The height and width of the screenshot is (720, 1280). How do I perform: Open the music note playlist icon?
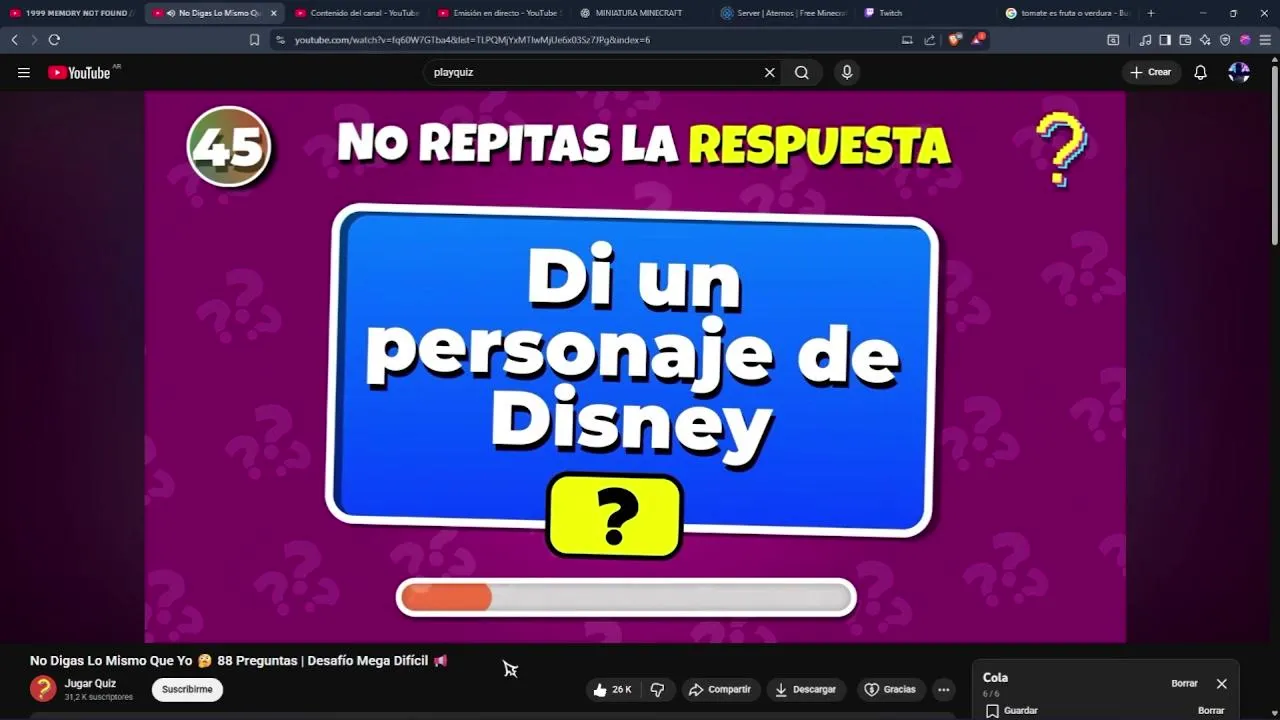tap(1145, 40)
